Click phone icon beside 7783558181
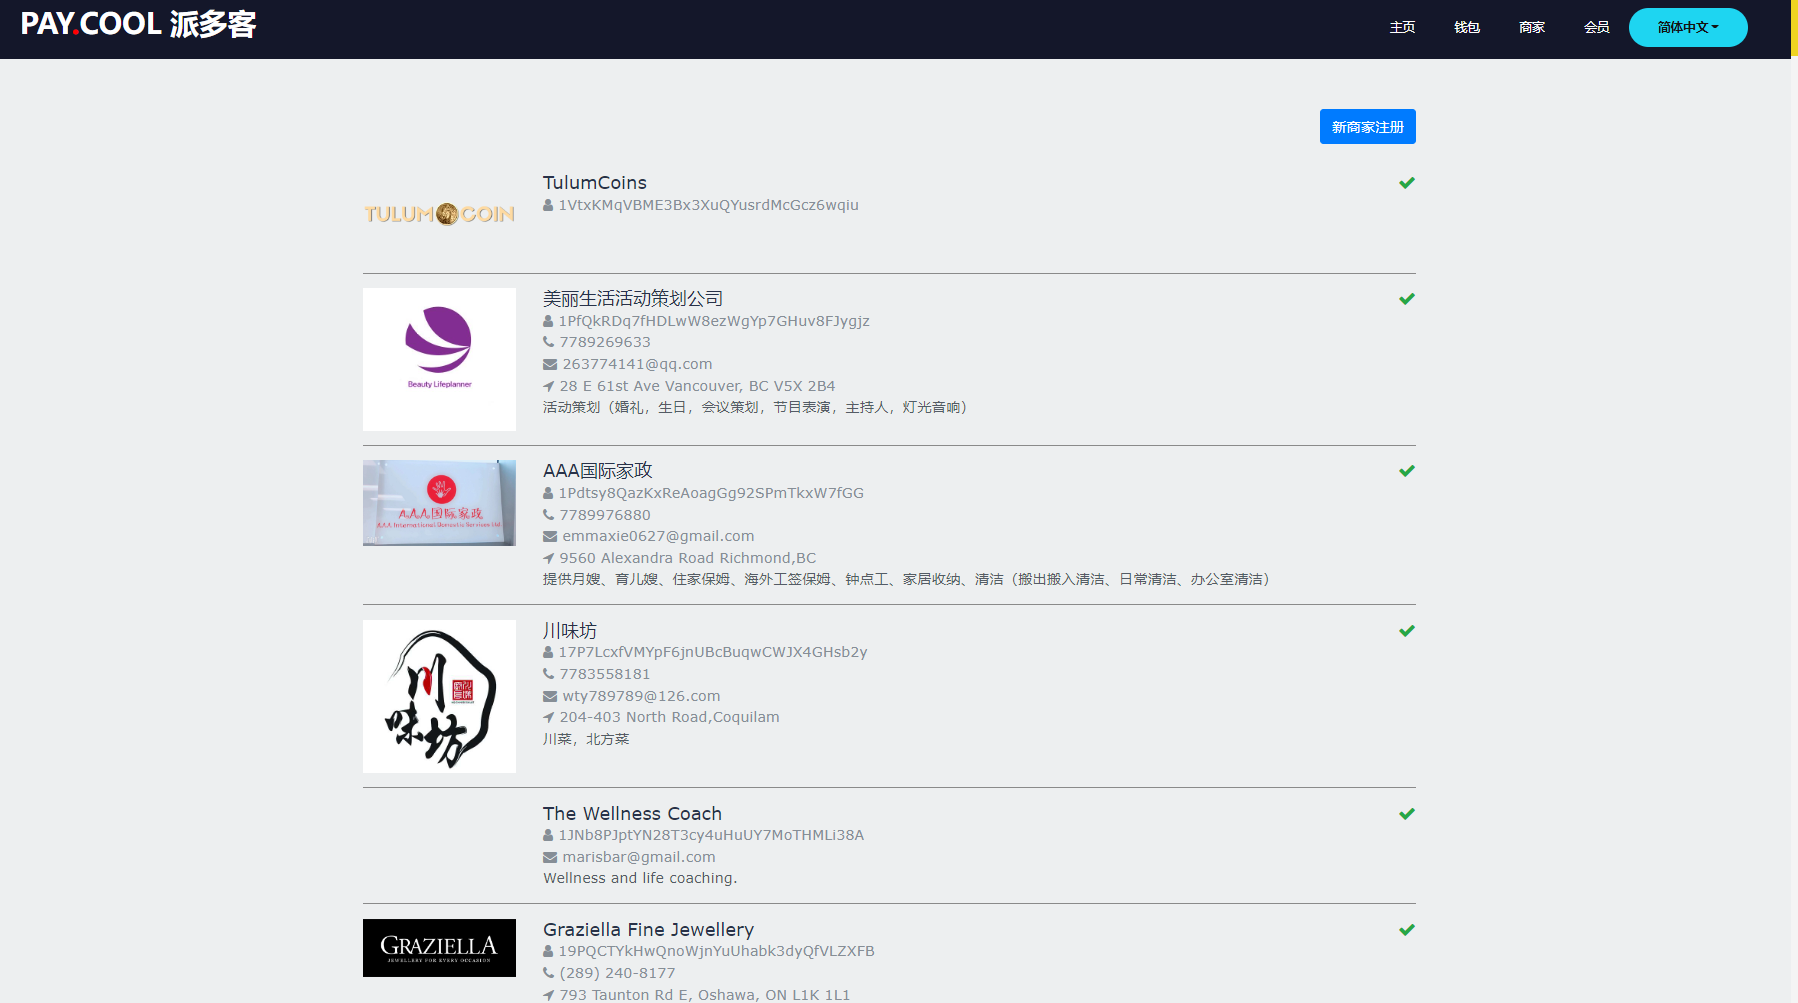 (548, 674)
